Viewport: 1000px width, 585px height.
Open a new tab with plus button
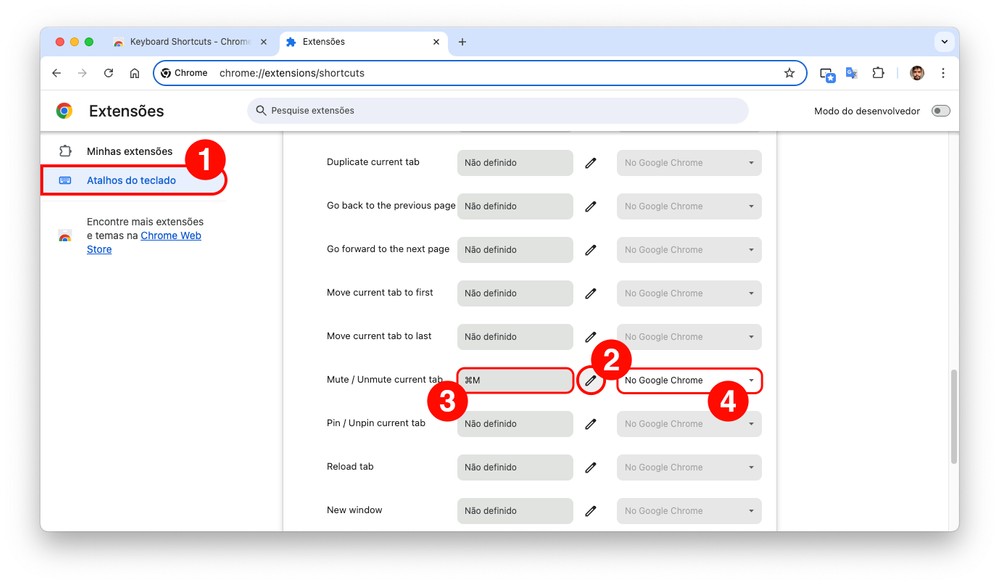click(462, 42)
